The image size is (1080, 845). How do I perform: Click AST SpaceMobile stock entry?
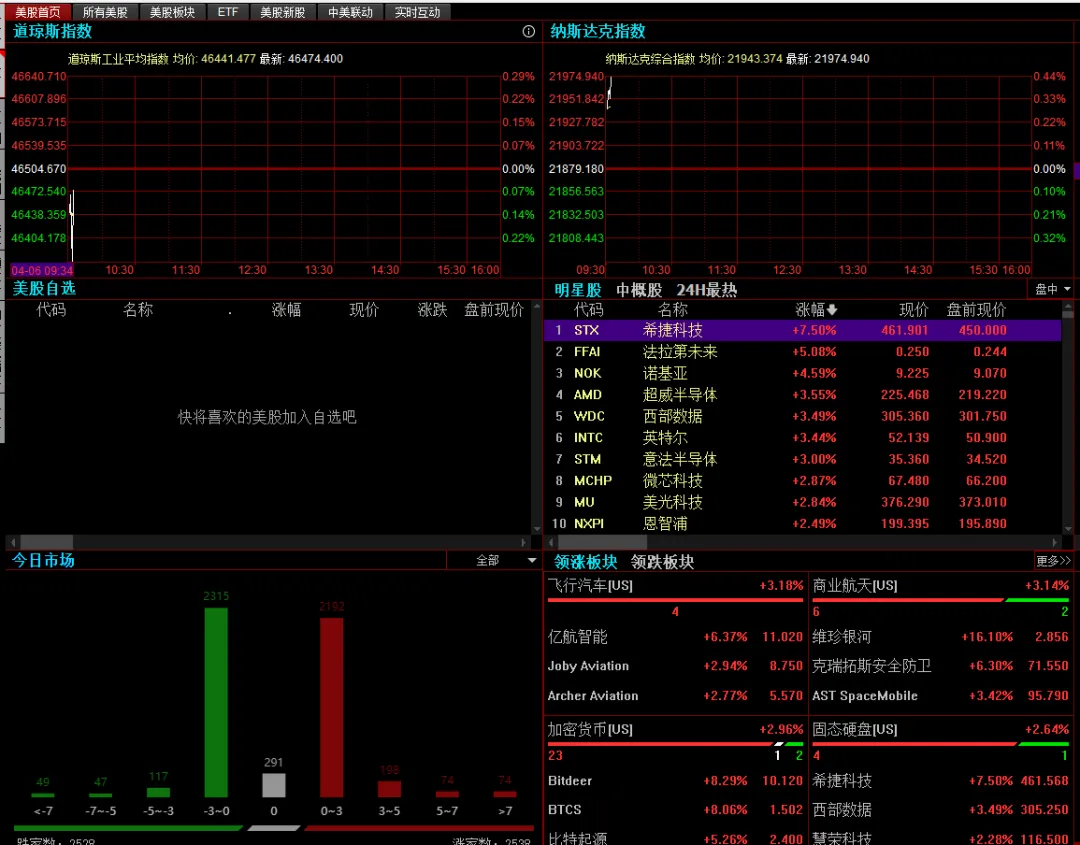pyautogui.click(x=864, y=696)
